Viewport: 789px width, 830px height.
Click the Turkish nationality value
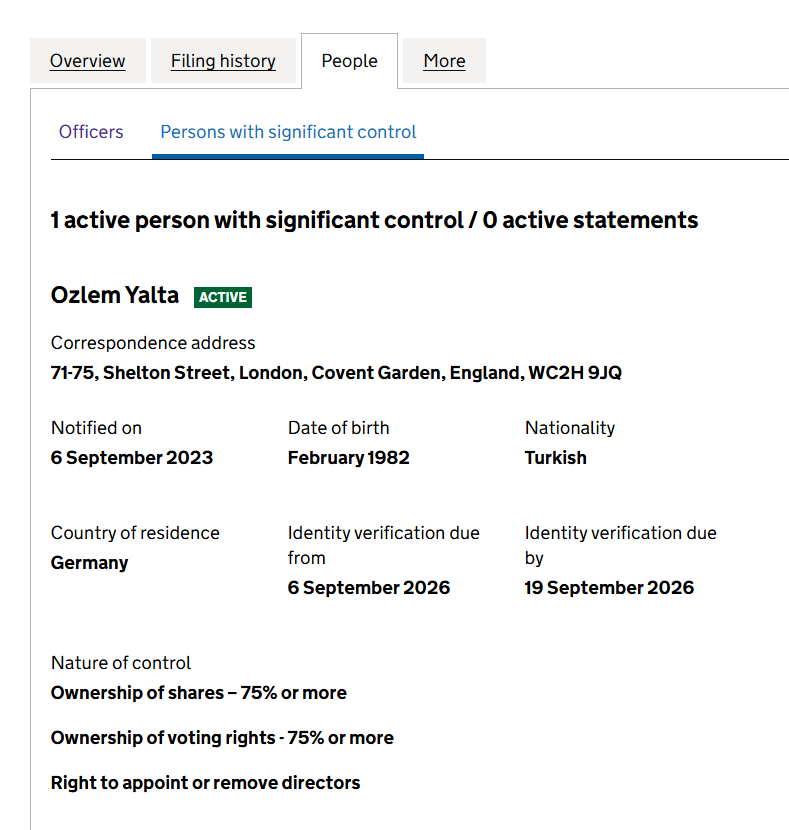[x=556, y=457]
